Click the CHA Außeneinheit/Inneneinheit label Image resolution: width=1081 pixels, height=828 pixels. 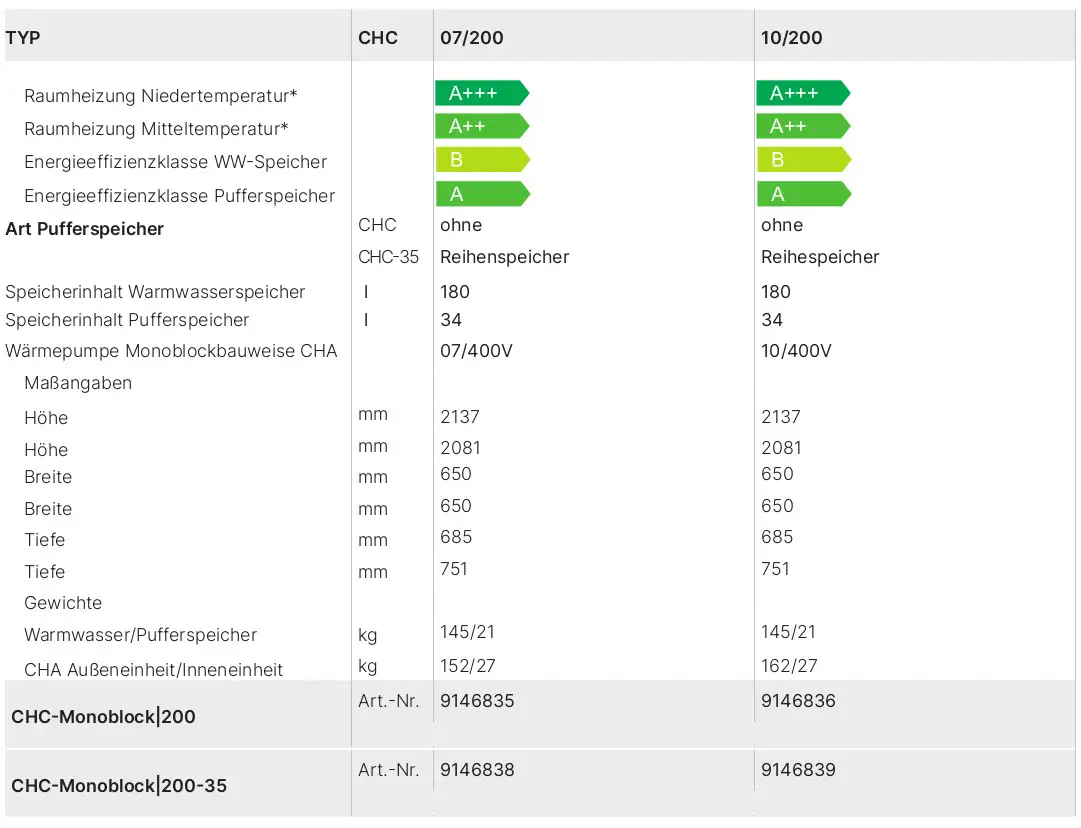point(154,669)
